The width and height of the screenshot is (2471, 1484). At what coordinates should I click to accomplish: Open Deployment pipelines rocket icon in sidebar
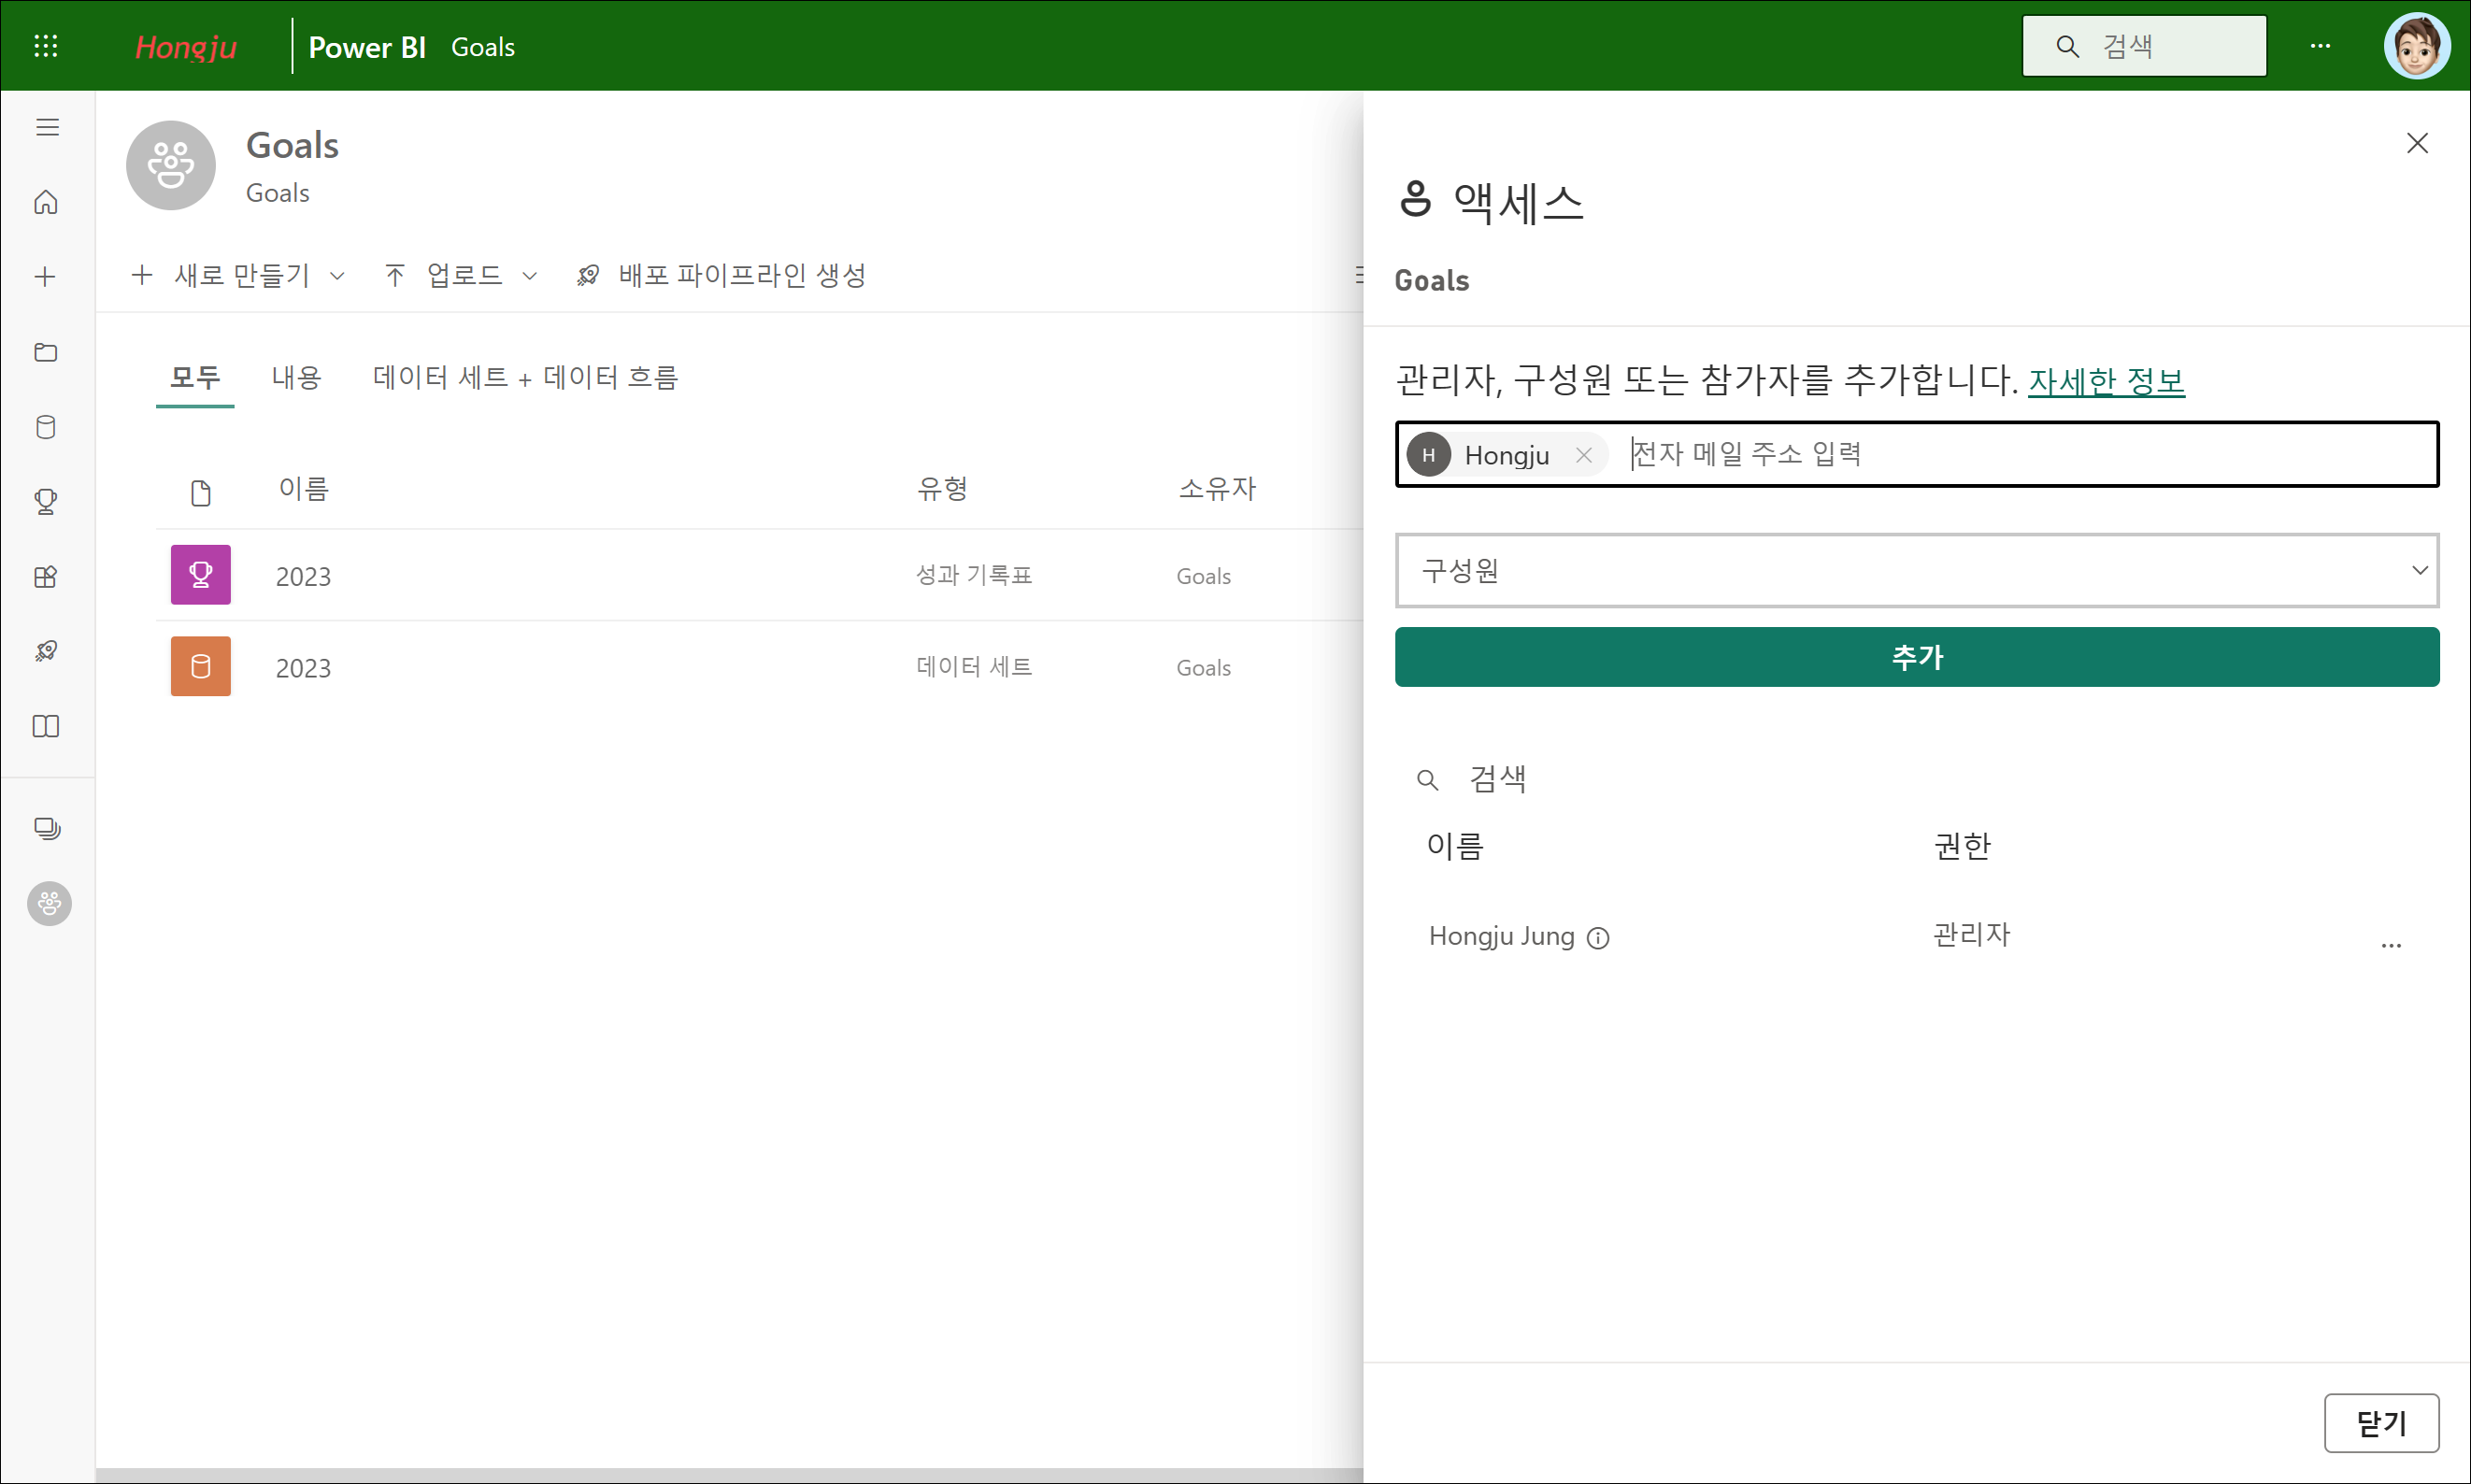46,651
